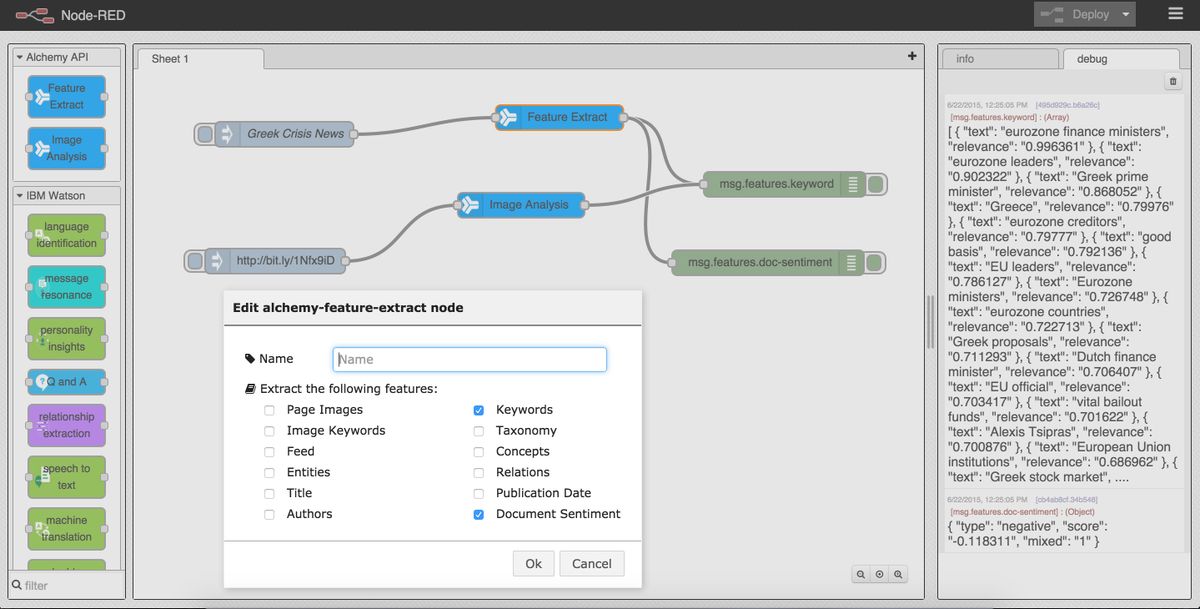The height and width of the screenshot is (609, 1200).
Task: Check the Image Keywords checkbox
Action: pos(269,431)
